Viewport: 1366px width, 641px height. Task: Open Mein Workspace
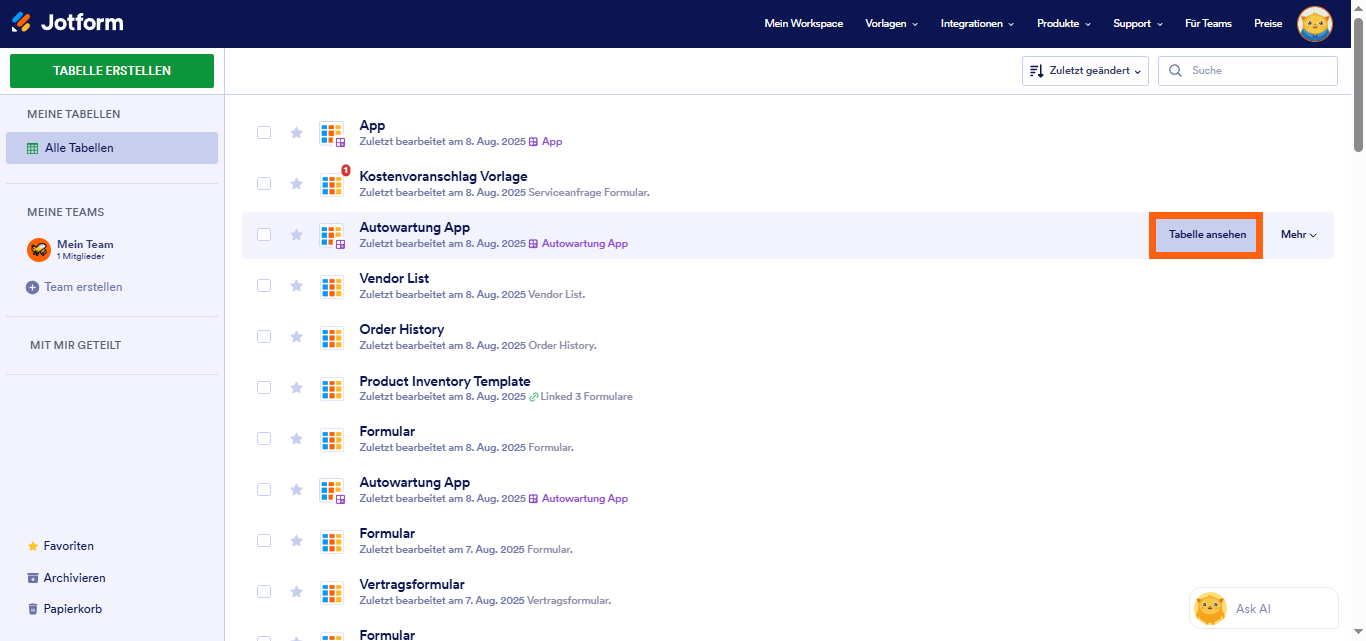coord(803,23)
